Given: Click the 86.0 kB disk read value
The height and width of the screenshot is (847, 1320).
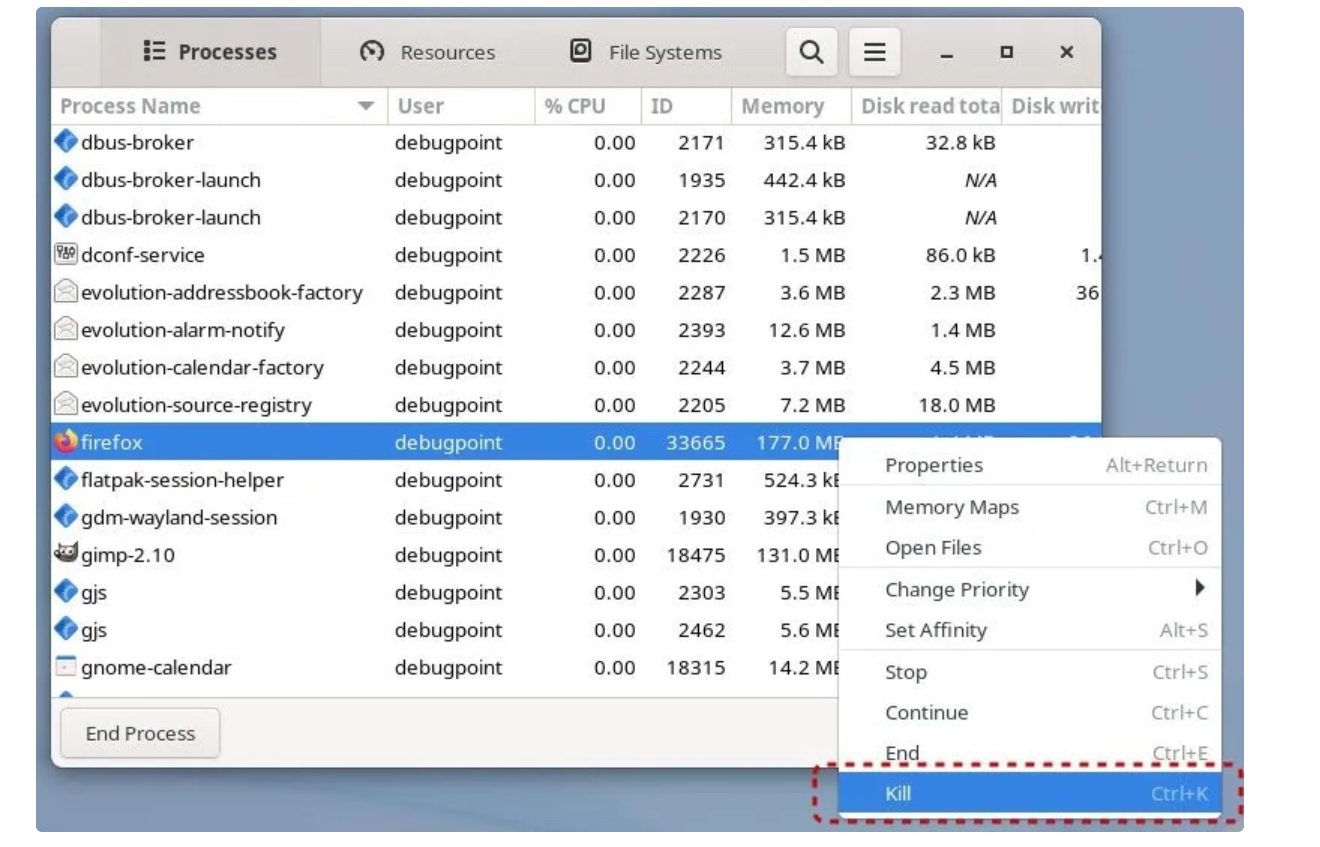Looking at the screenshot, I should point(961,255).
